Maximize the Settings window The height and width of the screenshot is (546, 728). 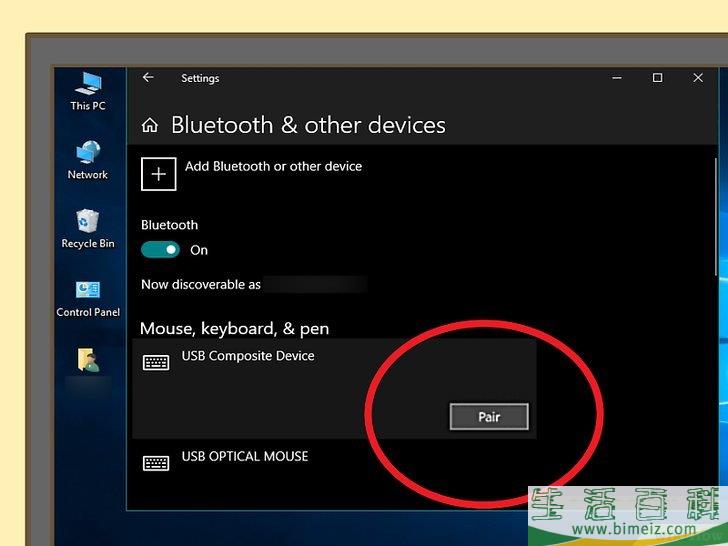(657, 78)
